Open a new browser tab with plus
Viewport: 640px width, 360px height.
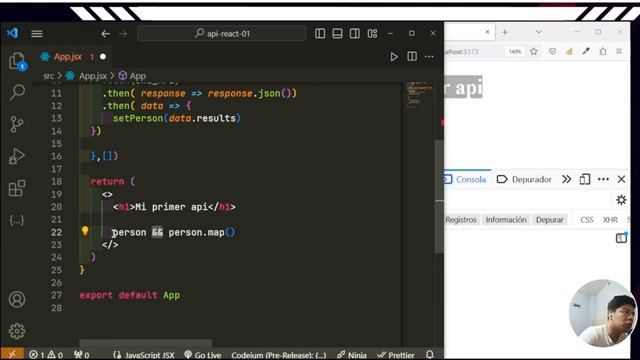point(504,32)
